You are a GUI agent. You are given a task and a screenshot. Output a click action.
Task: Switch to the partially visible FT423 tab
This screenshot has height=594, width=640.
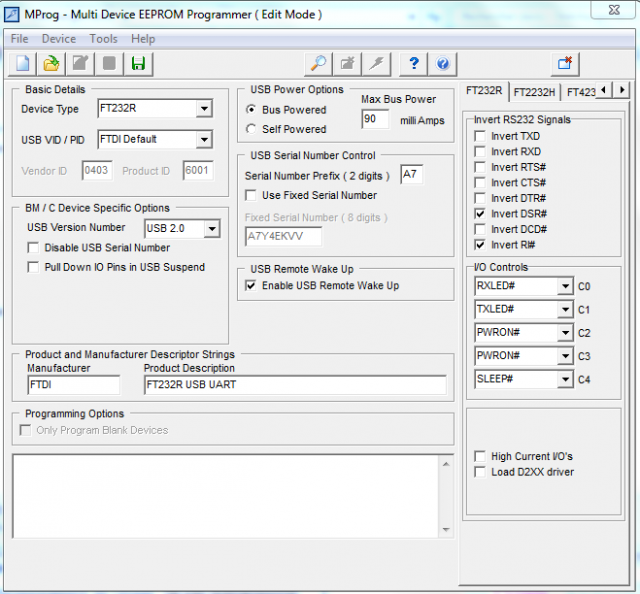coord(580,92)
